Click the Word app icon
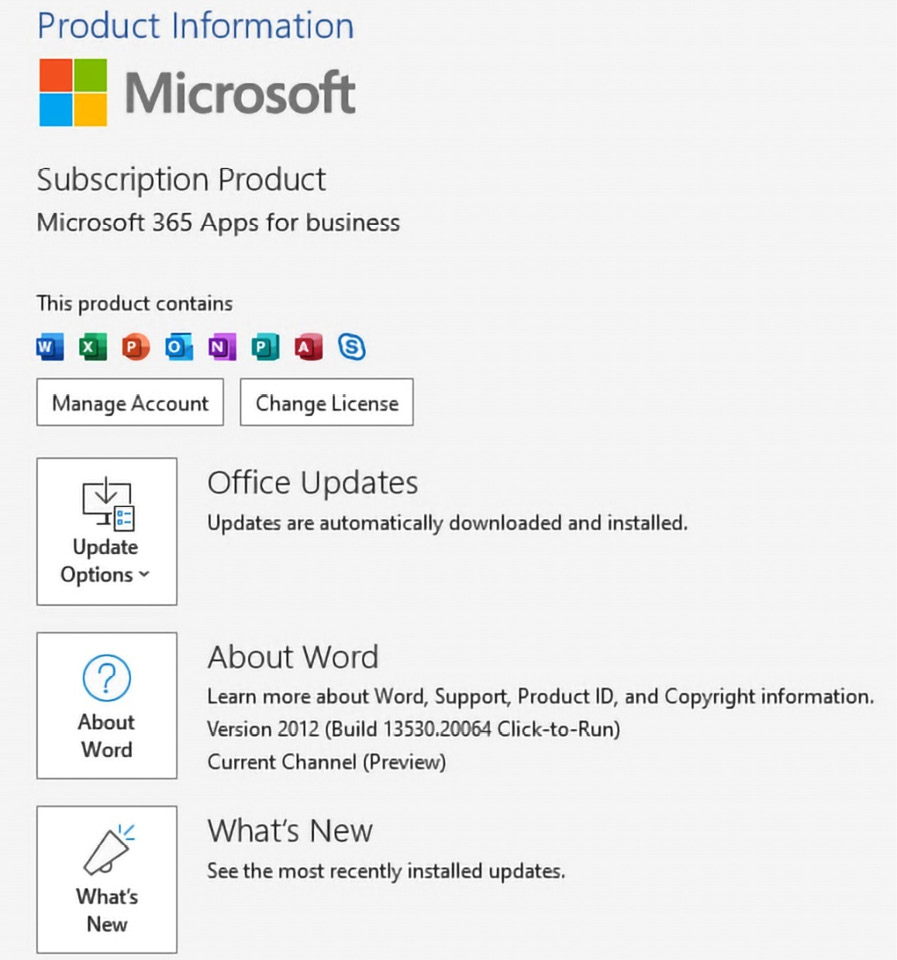The width and height of the screenshot is (897, 960). click(x=50, y=347)
